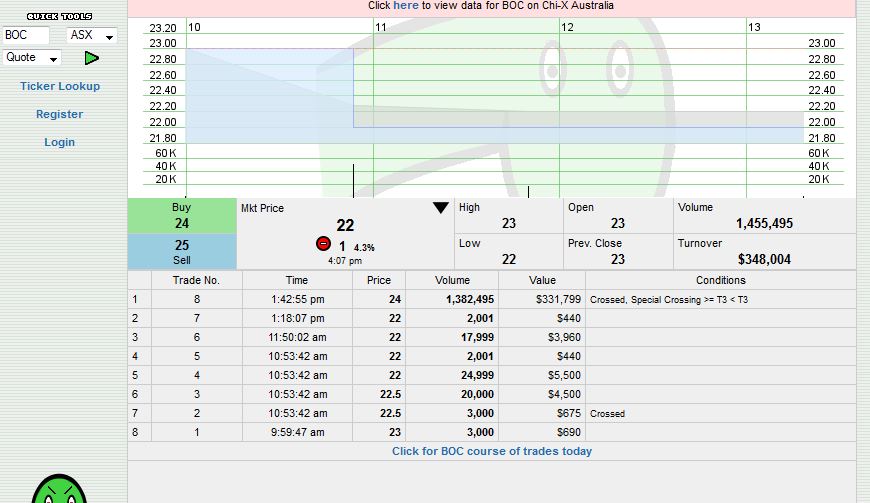Click the 'Crossed' condition in trade 2 row
This screenshot has width=870, height=503.
pyautogui.click(x=607, y=414)
